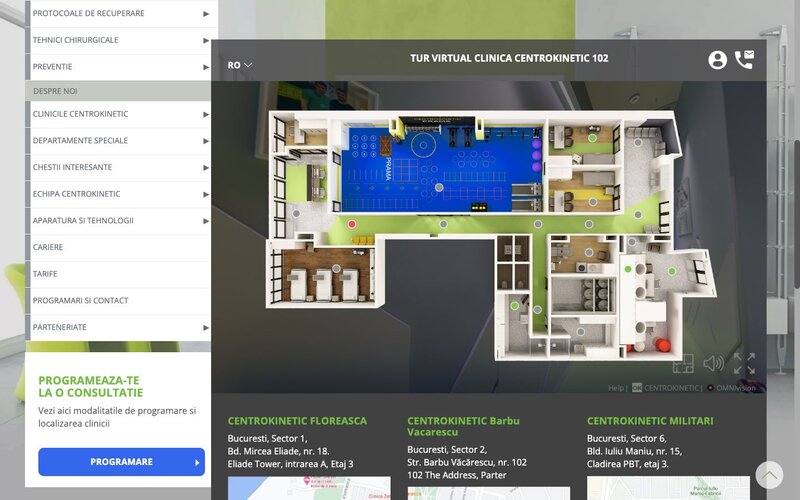Expand the Echipa Centrokinetic submenu
800x500 pixels.
[206, 194]
